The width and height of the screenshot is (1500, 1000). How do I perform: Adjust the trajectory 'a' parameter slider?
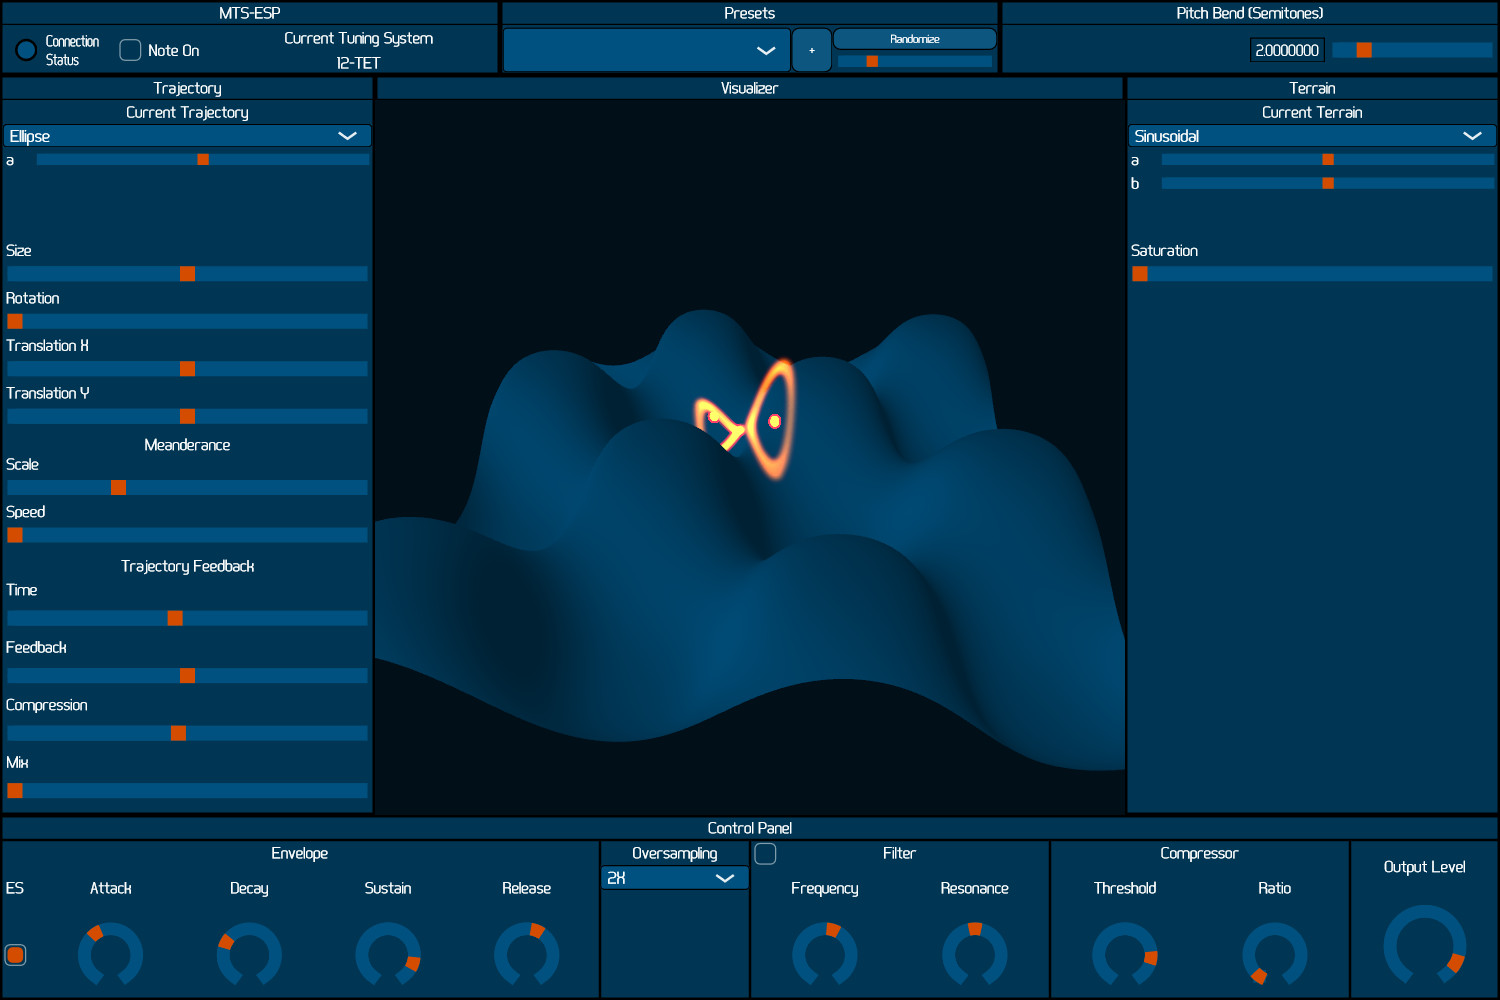point(203,160)
